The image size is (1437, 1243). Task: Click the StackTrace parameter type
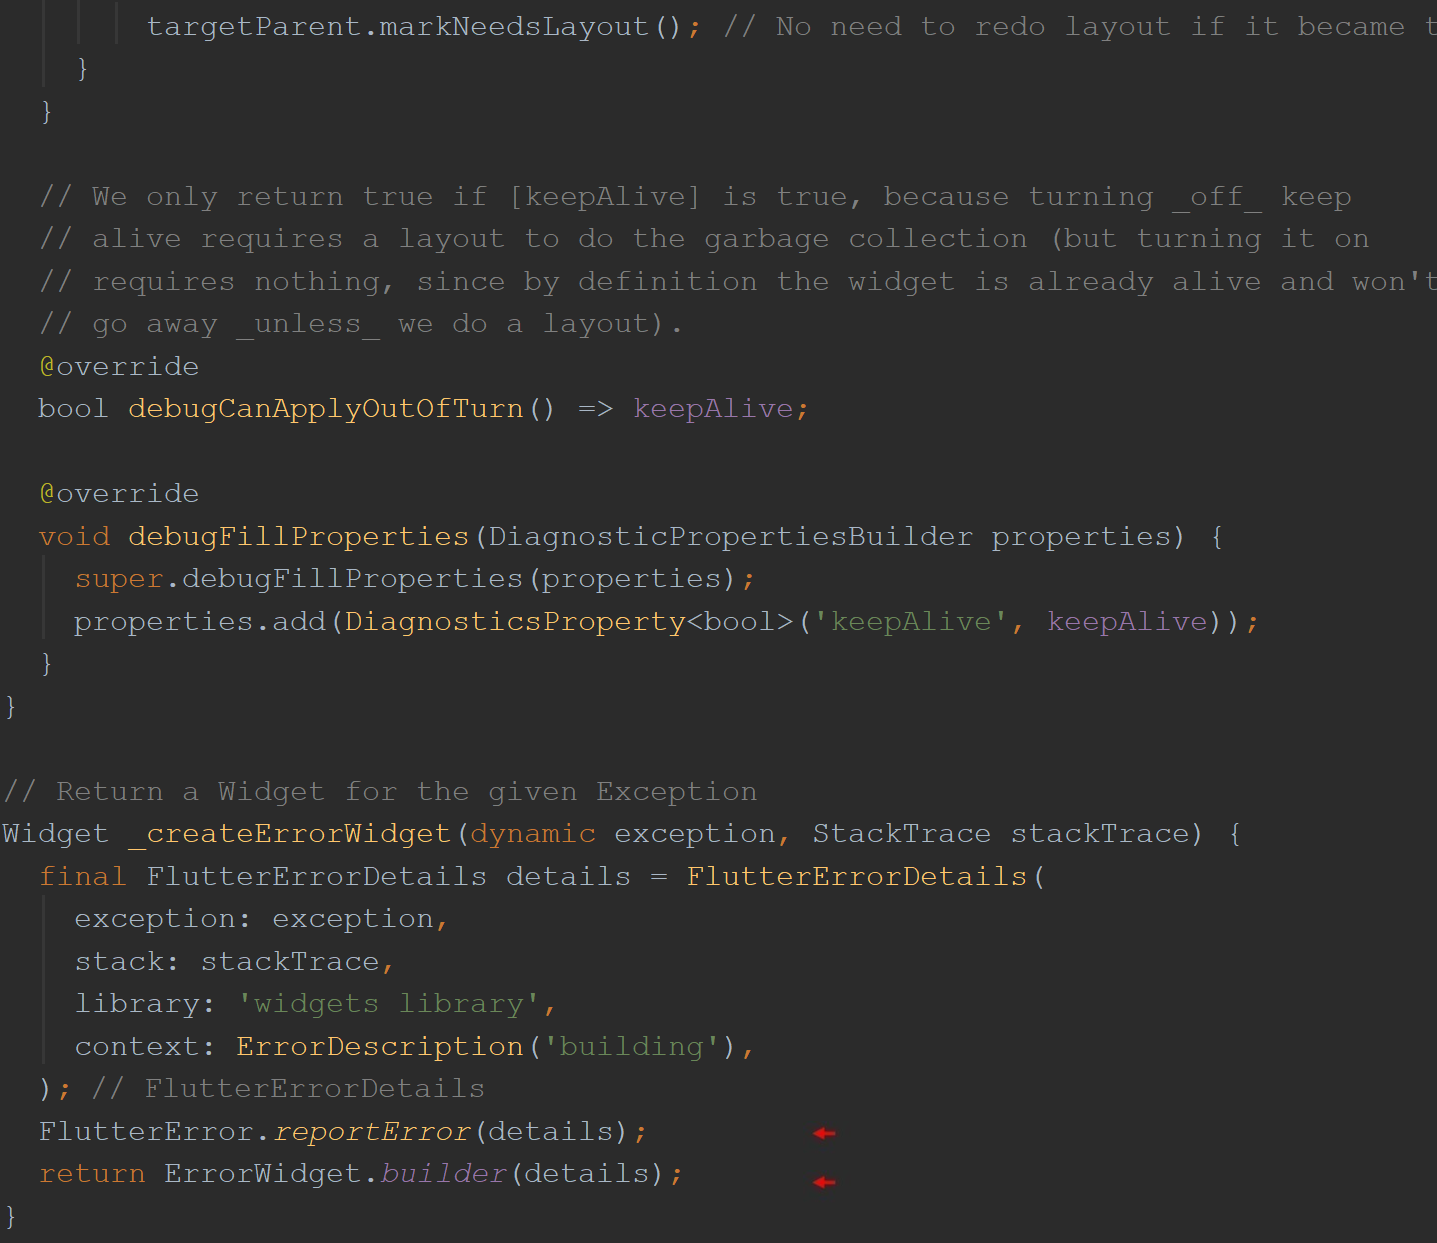pos(900,833)
